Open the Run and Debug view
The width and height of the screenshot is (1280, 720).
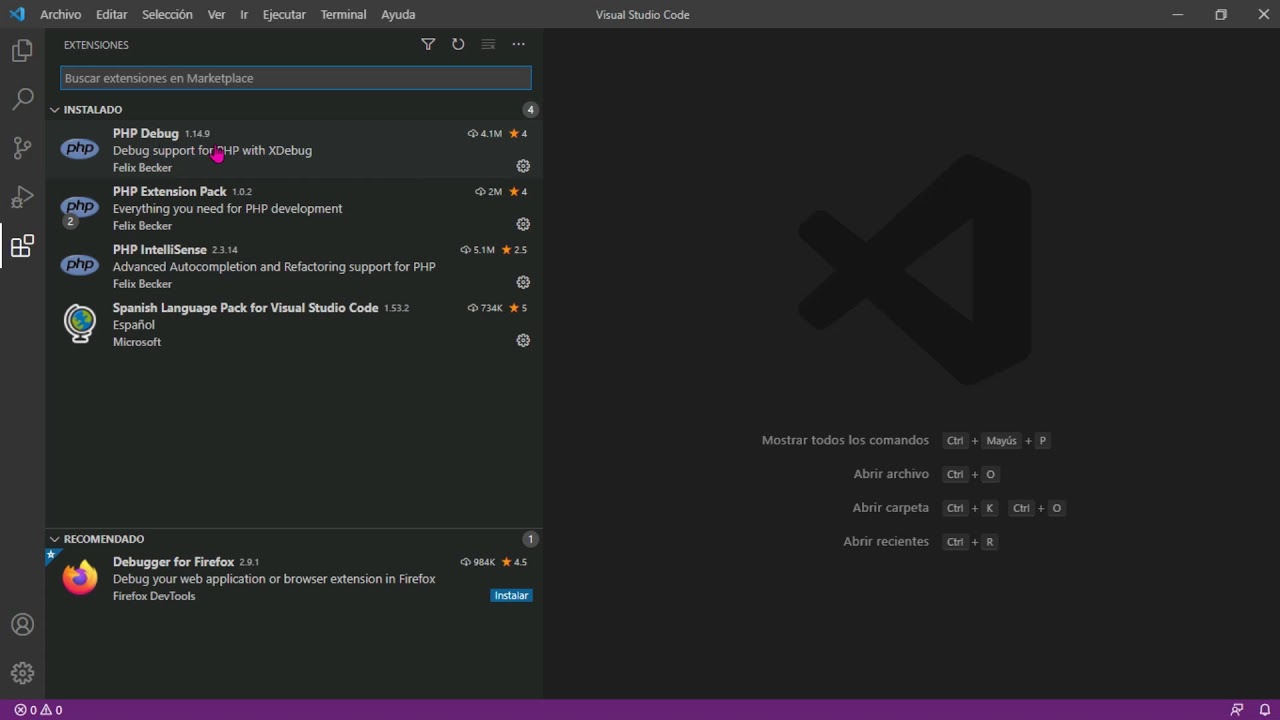pyautogui.click(x=22, y=197)
